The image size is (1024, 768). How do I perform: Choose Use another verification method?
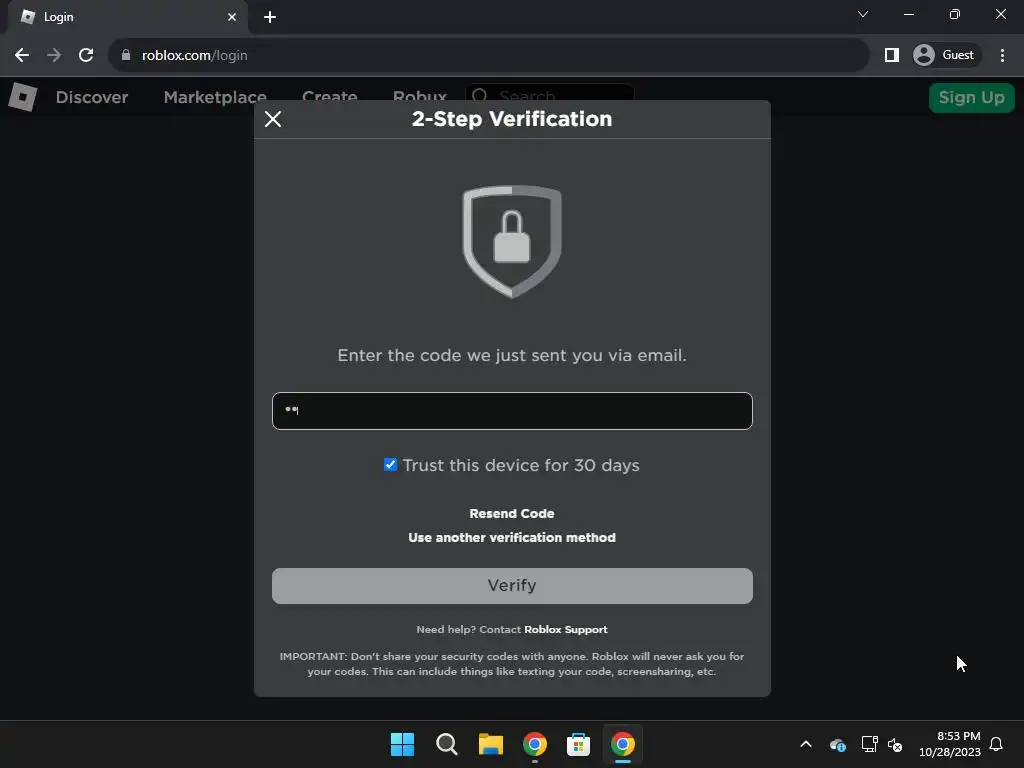(512, 537)
